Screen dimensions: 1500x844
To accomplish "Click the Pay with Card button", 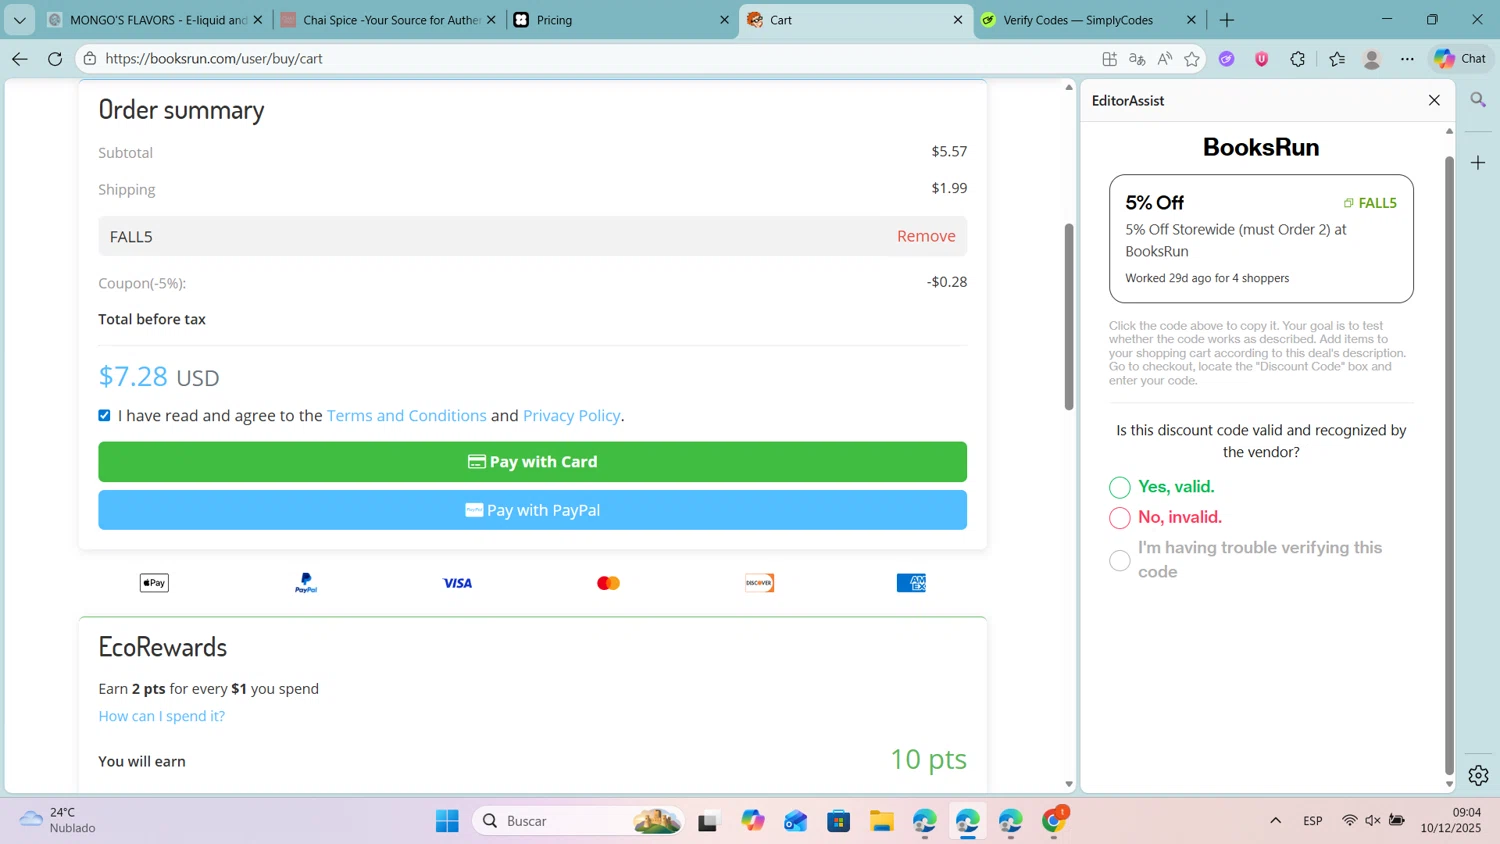I will click(532, 462).
